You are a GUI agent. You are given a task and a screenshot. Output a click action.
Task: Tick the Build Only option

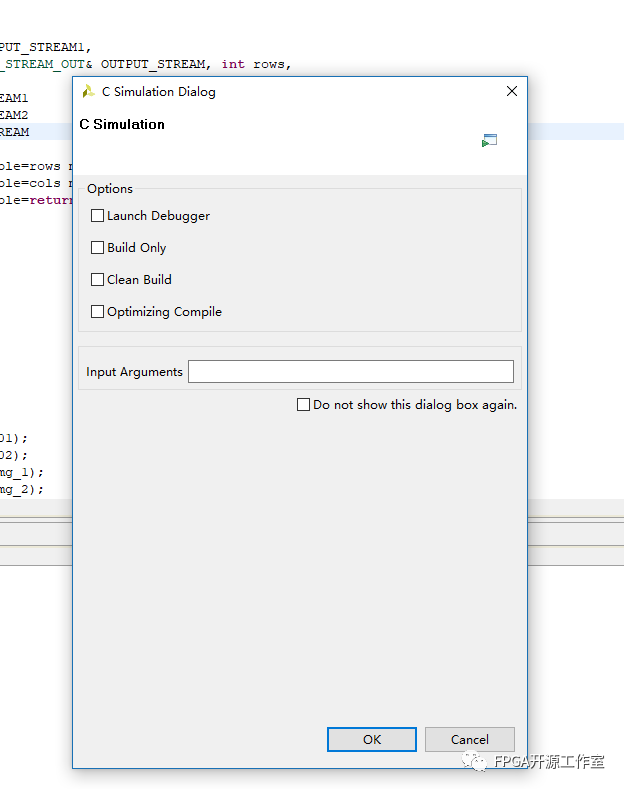(98, 248)
